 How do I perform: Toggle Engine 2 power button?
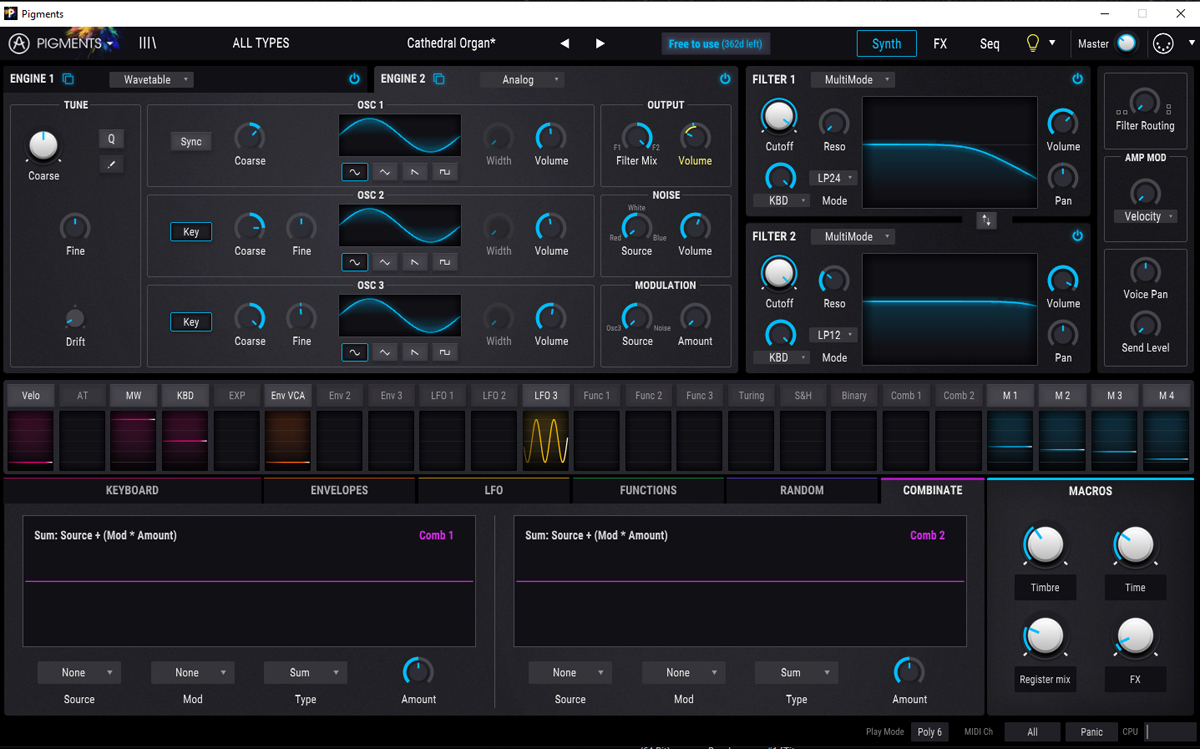[x=725, y=79]
